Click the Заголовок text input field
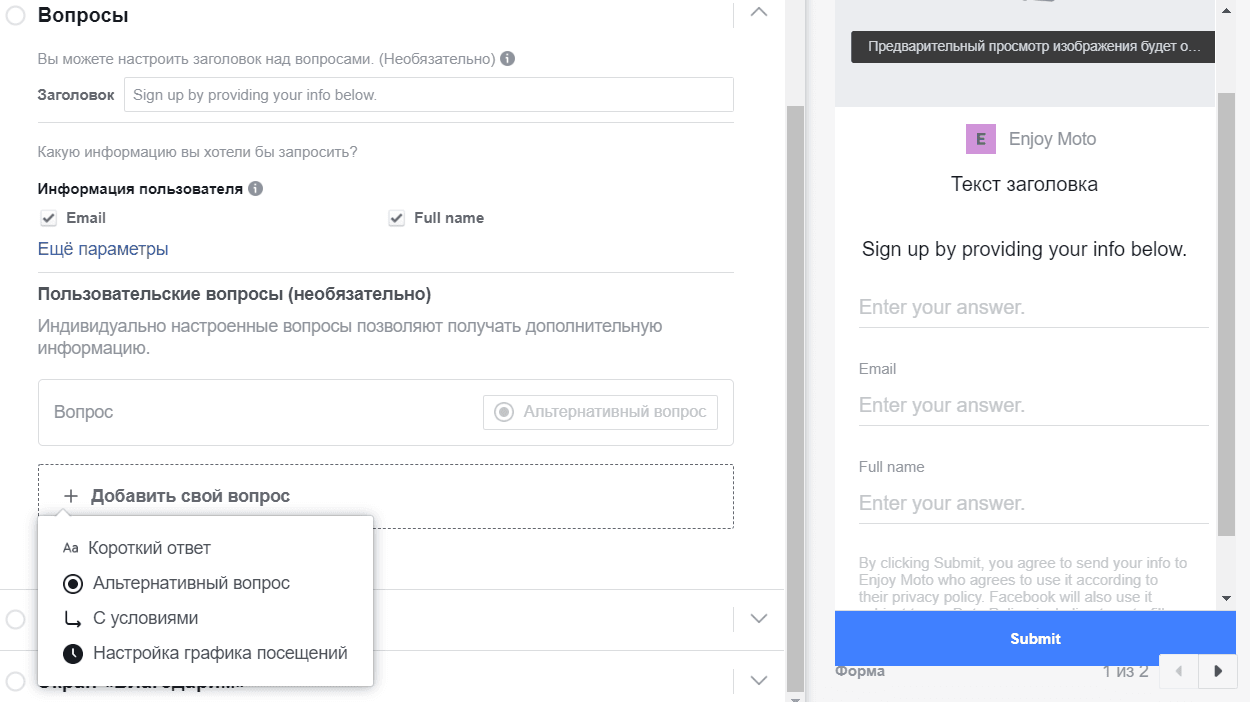 coord(429,95)
